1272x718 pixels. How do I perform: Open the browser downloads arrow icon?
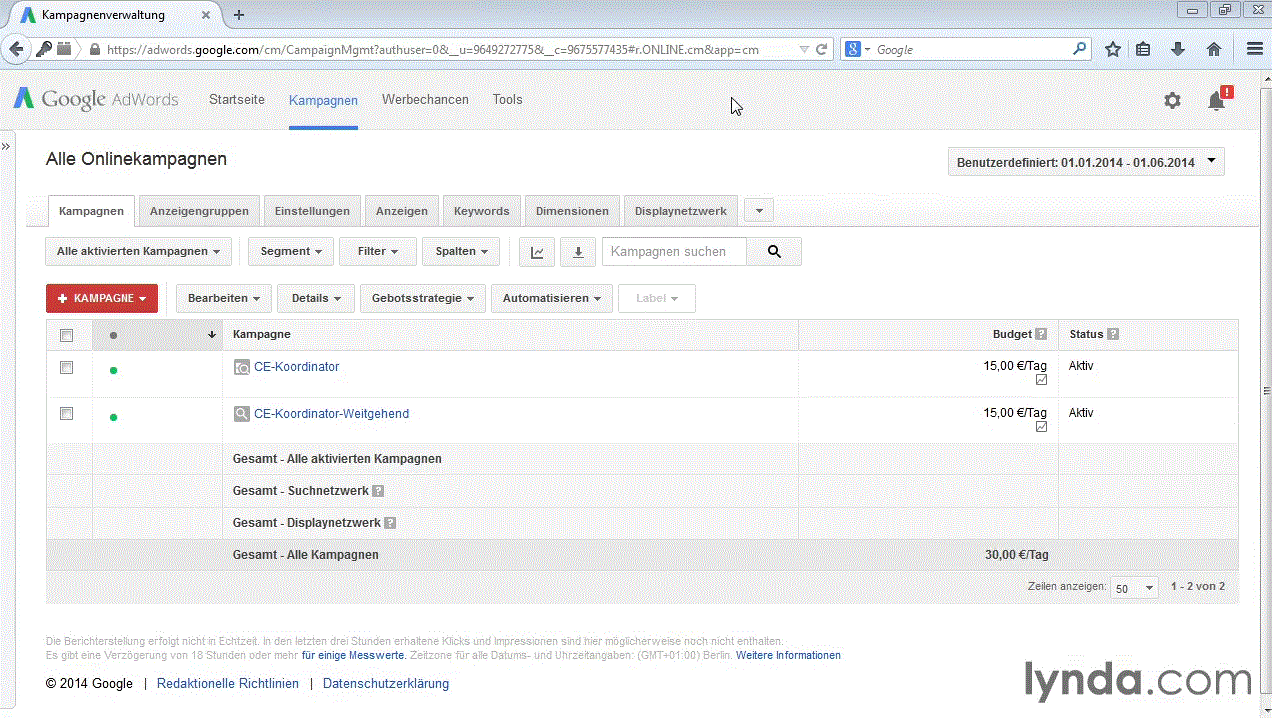tap(1178, 49)
